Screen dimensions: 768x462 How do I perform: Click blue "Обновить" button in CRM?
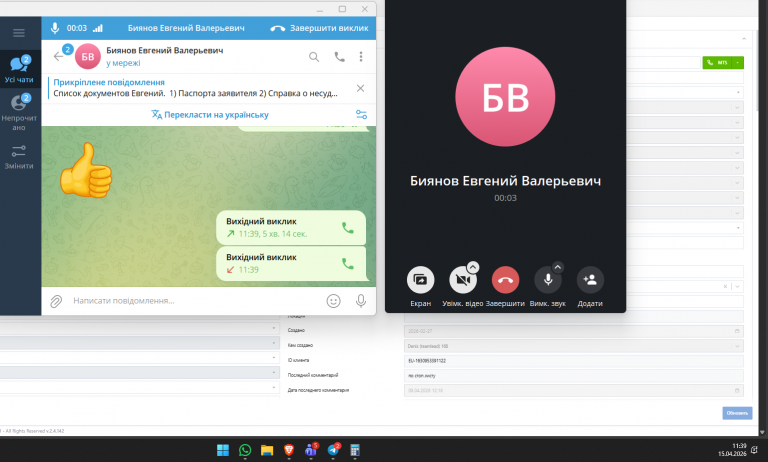(737, 413)
